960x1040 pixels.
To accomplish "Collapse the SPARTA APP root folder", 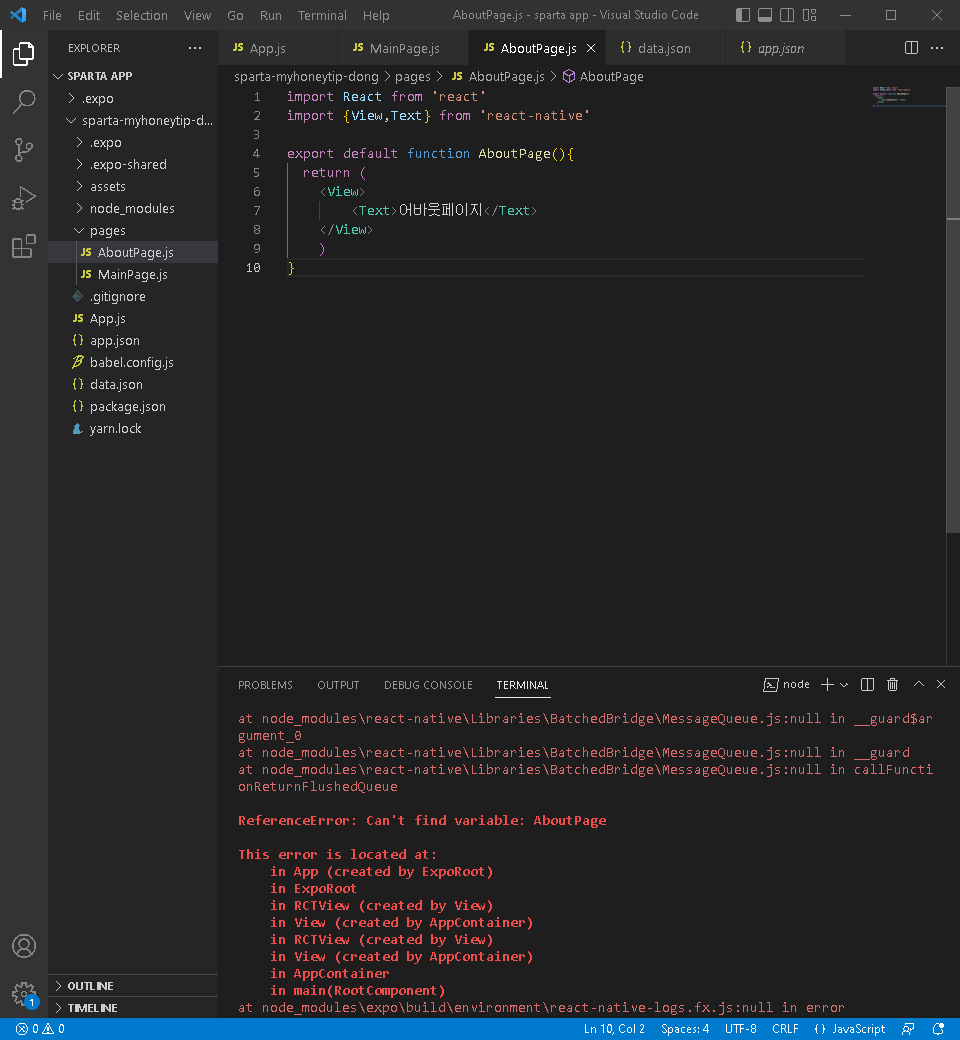I will (x=133, y=76).
